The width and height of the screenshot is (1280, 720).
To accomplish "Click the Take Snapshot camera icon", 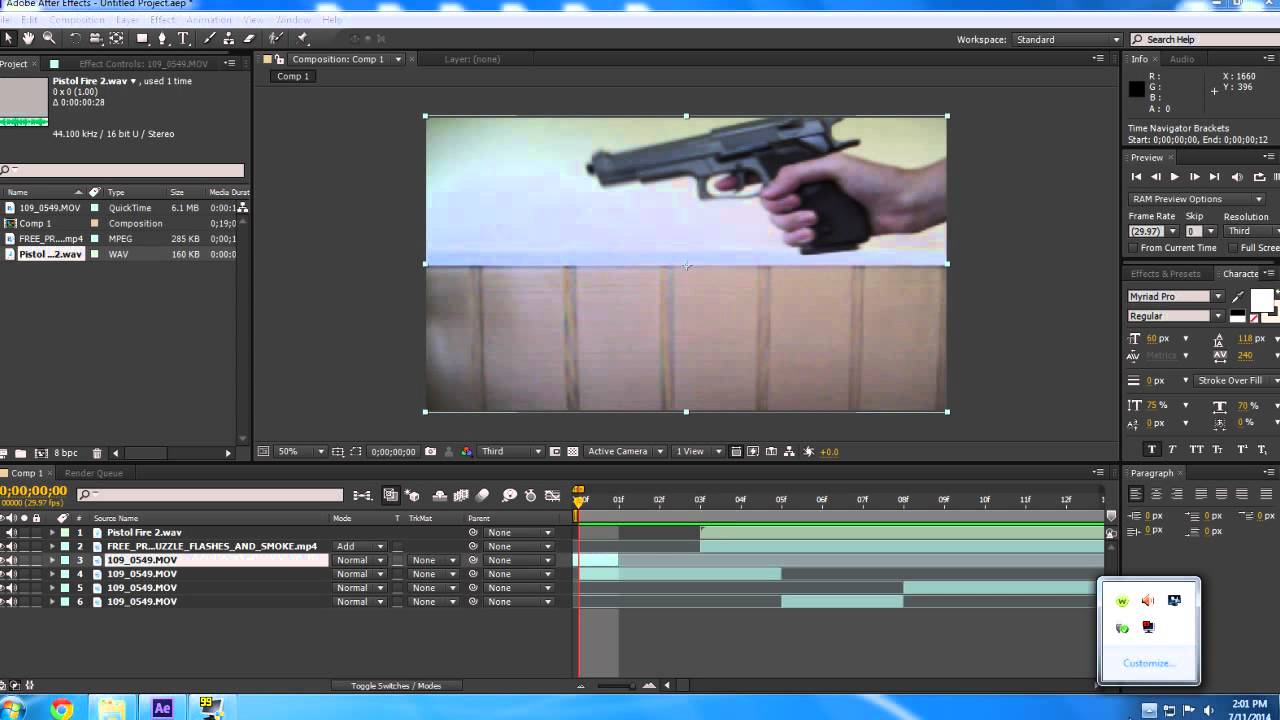I will click(x=431, y=451).
